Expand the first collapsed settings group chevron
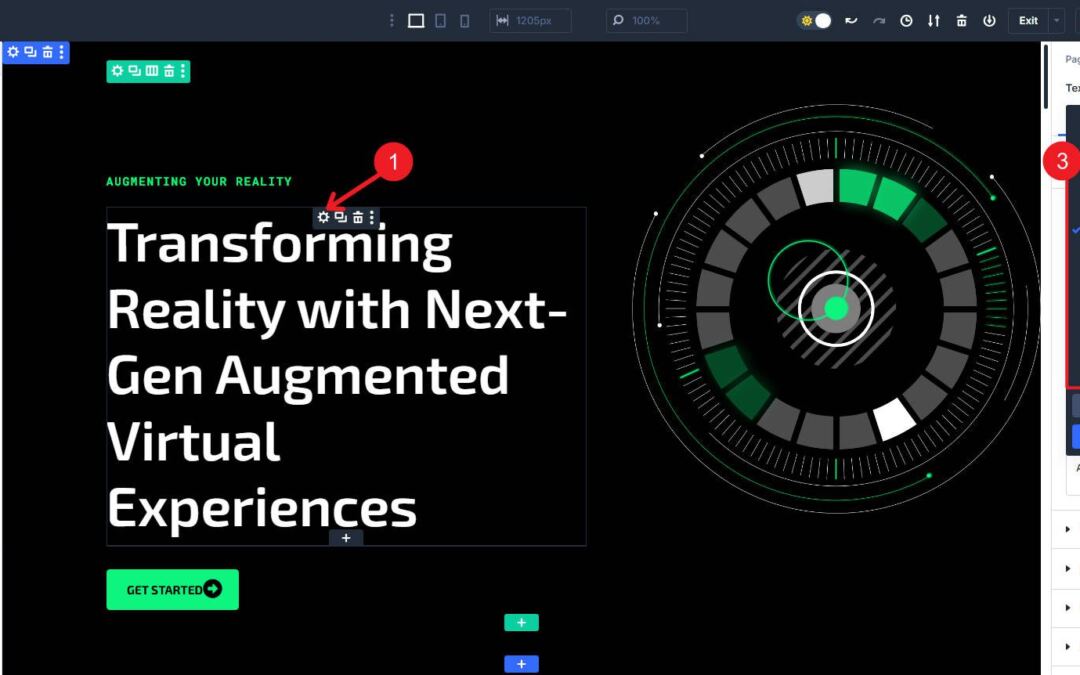1080x675 pixels. [1066, 529]
